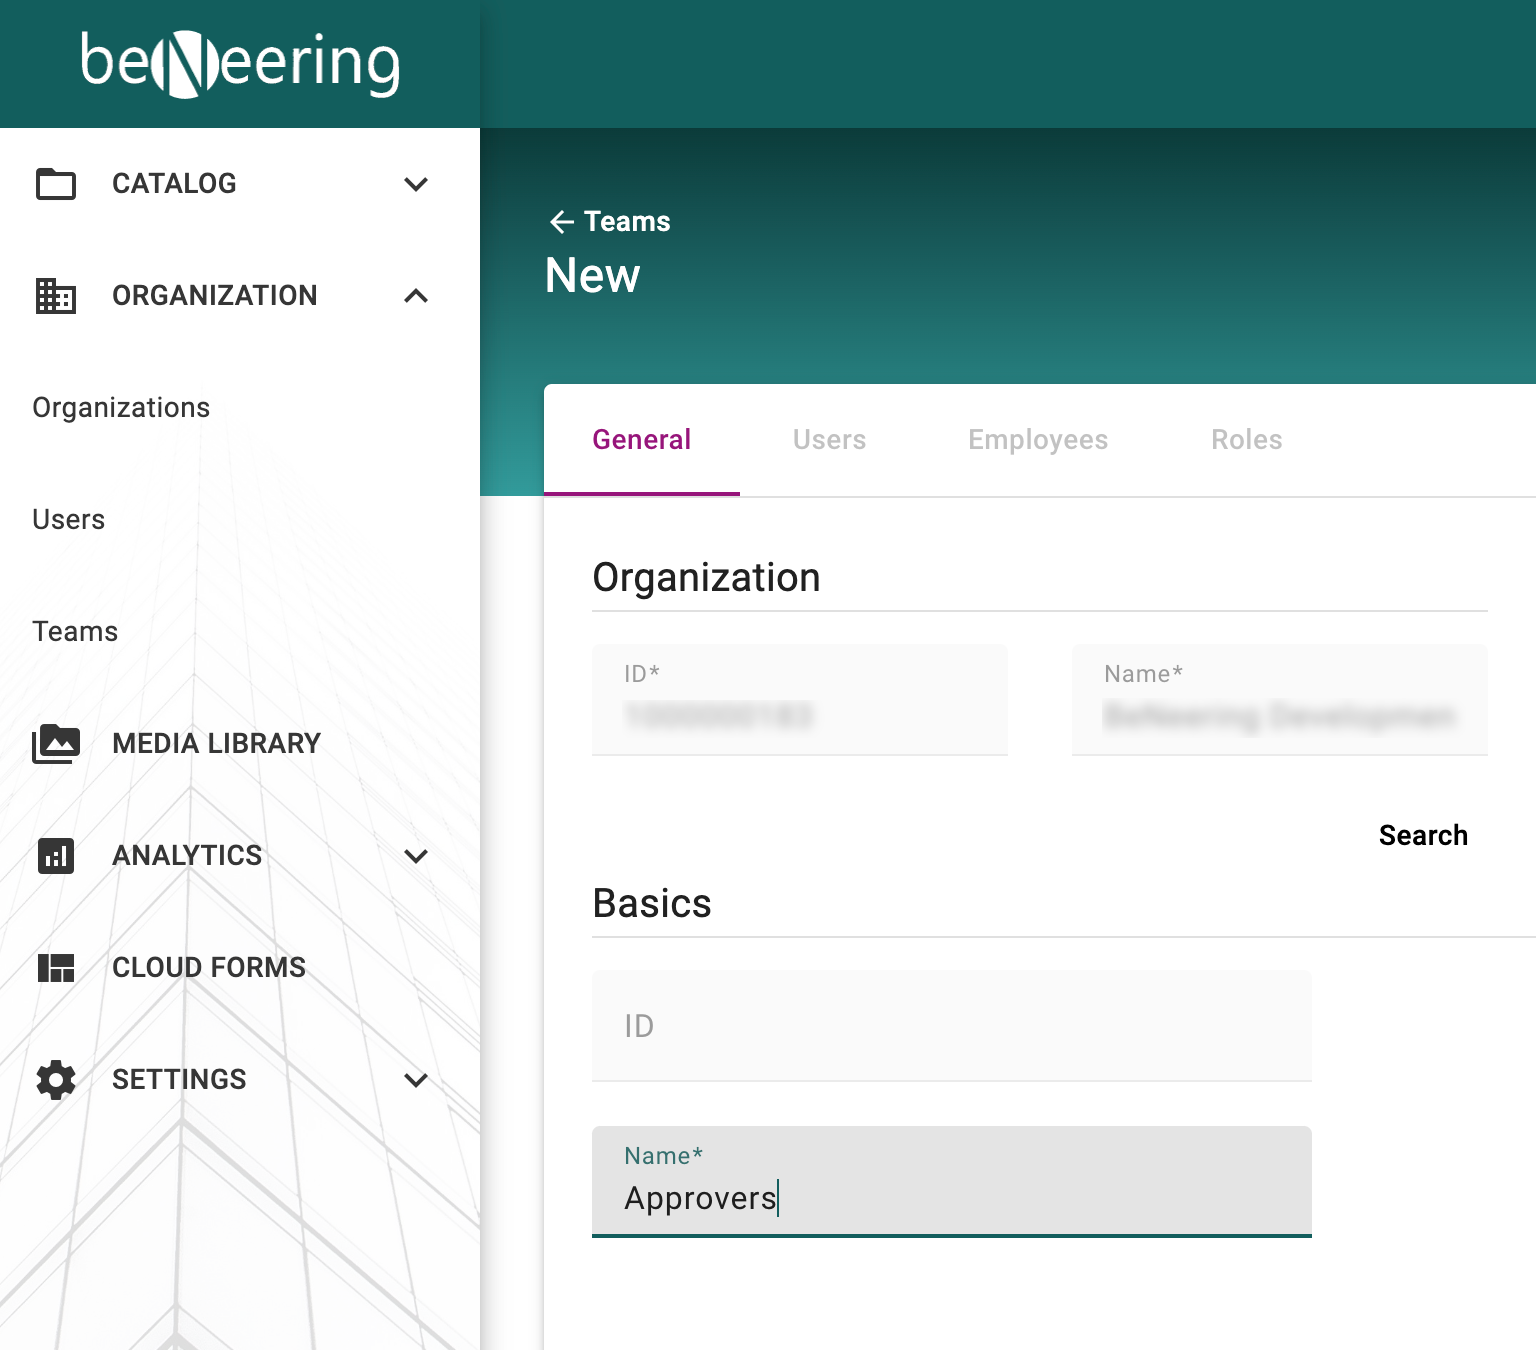Click the Media Library image icon
Image resolution: width=1536 pixels, height=1350 pixels.
tap(56, 744)
